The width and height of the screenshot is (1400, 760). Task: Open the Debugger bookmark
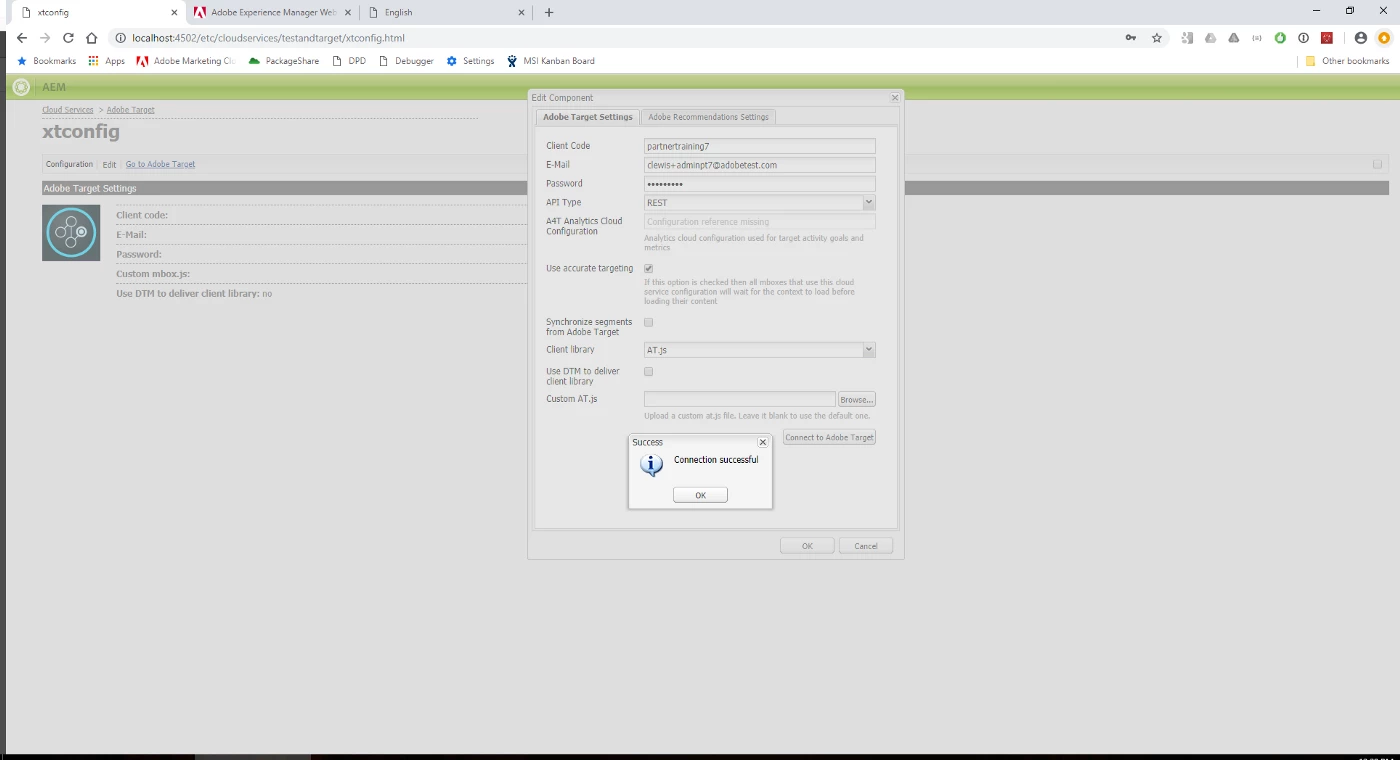click(x=406, y=61)
